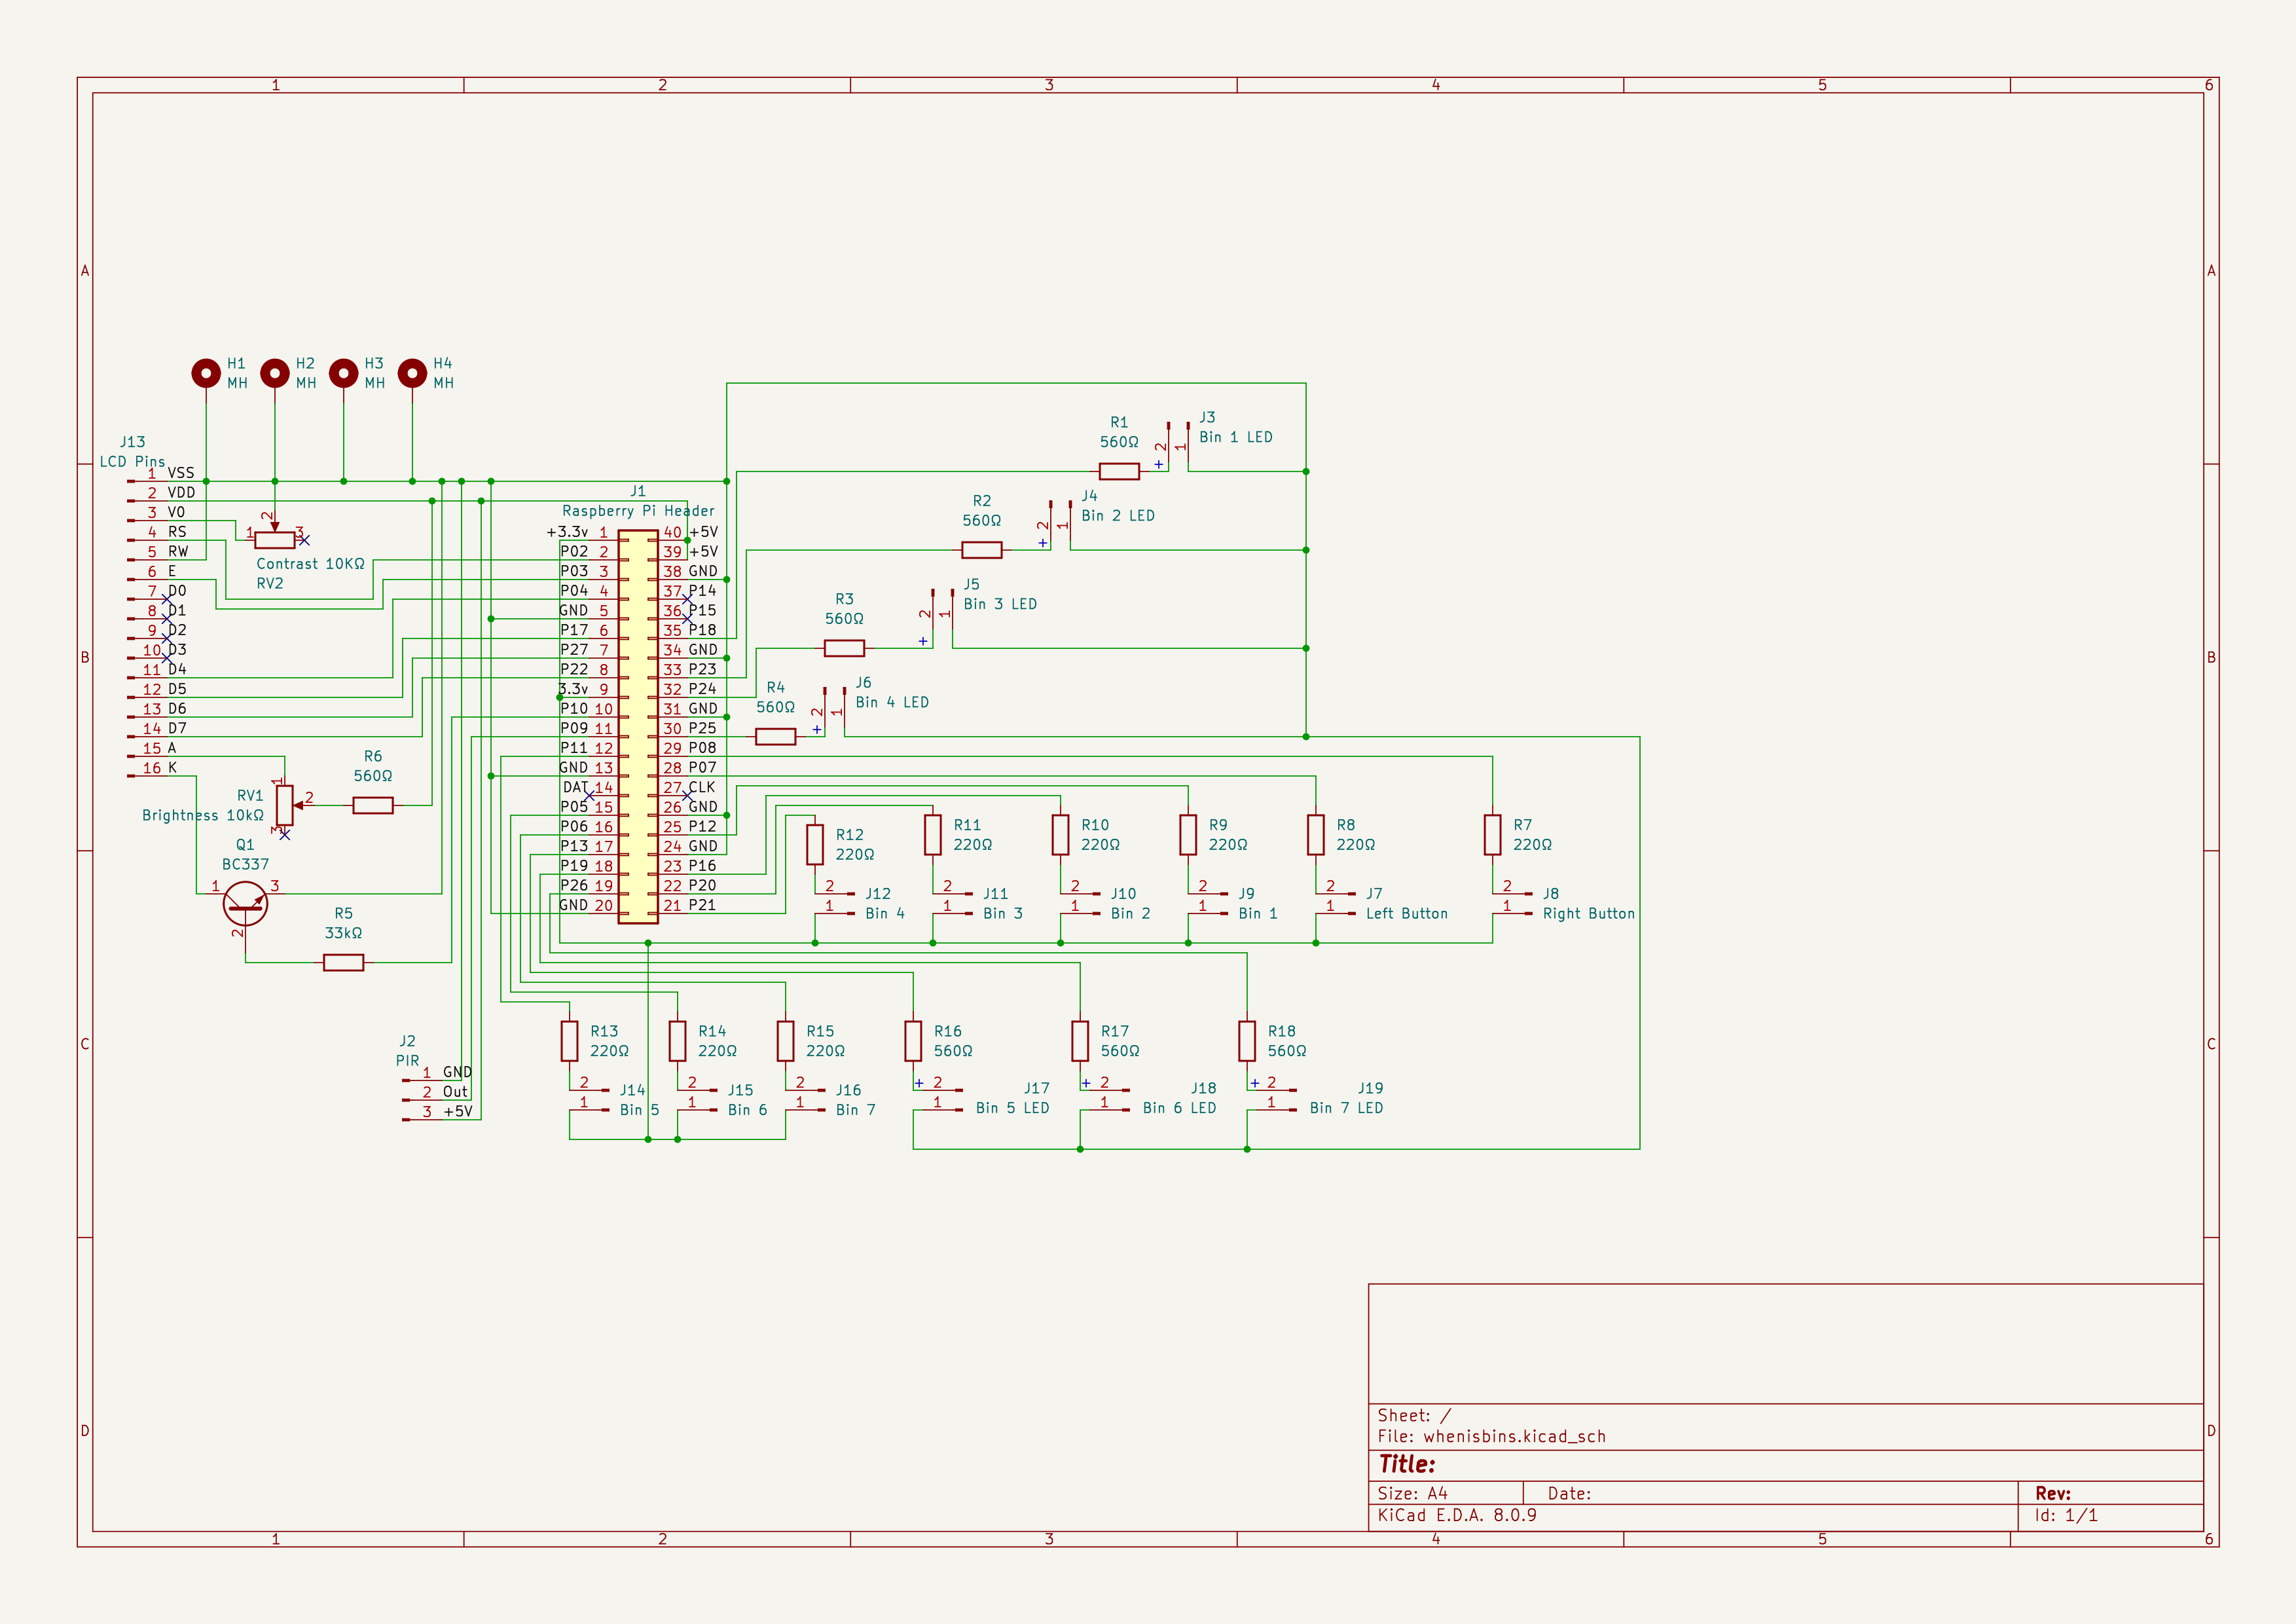This screenshot has height=1624, width=2296.
Task: Click the 'VDD' pin name on J13
Action: [181, 493]
